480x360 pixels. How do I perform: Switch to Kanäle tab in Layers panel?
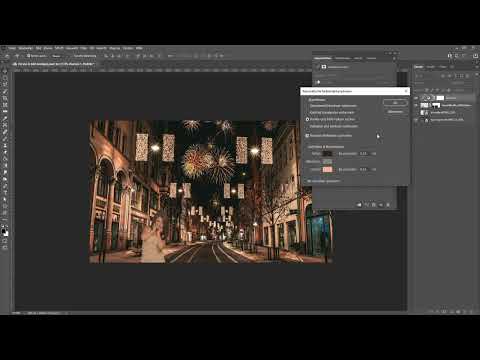(x=431, y=67)
